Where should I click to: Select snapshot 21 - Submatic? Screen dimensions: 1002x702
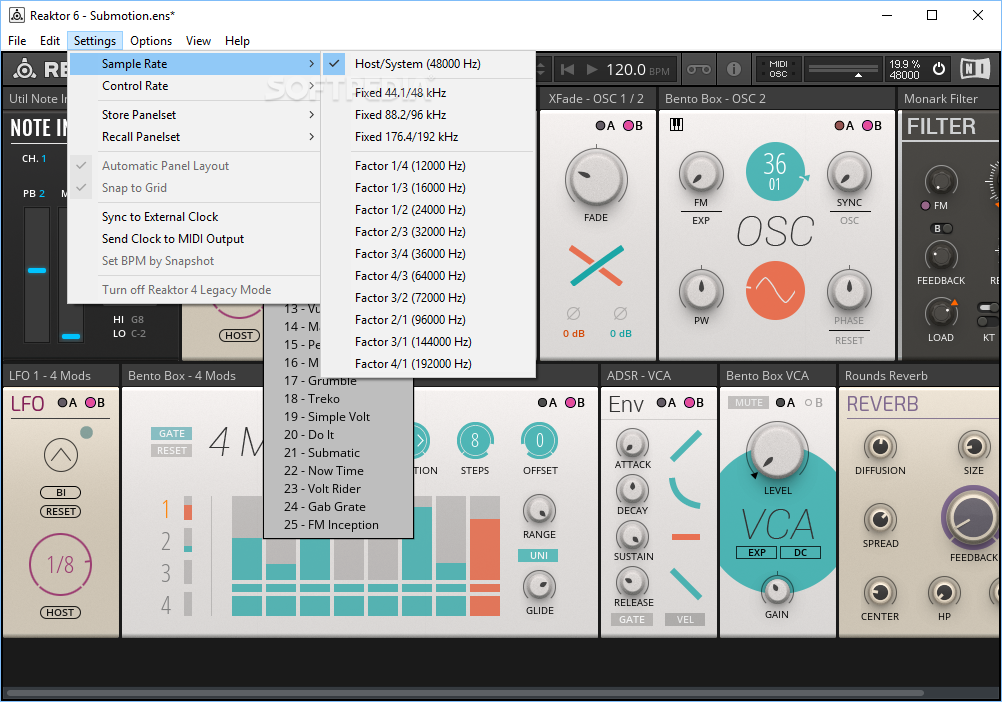[x=338, y=453]
